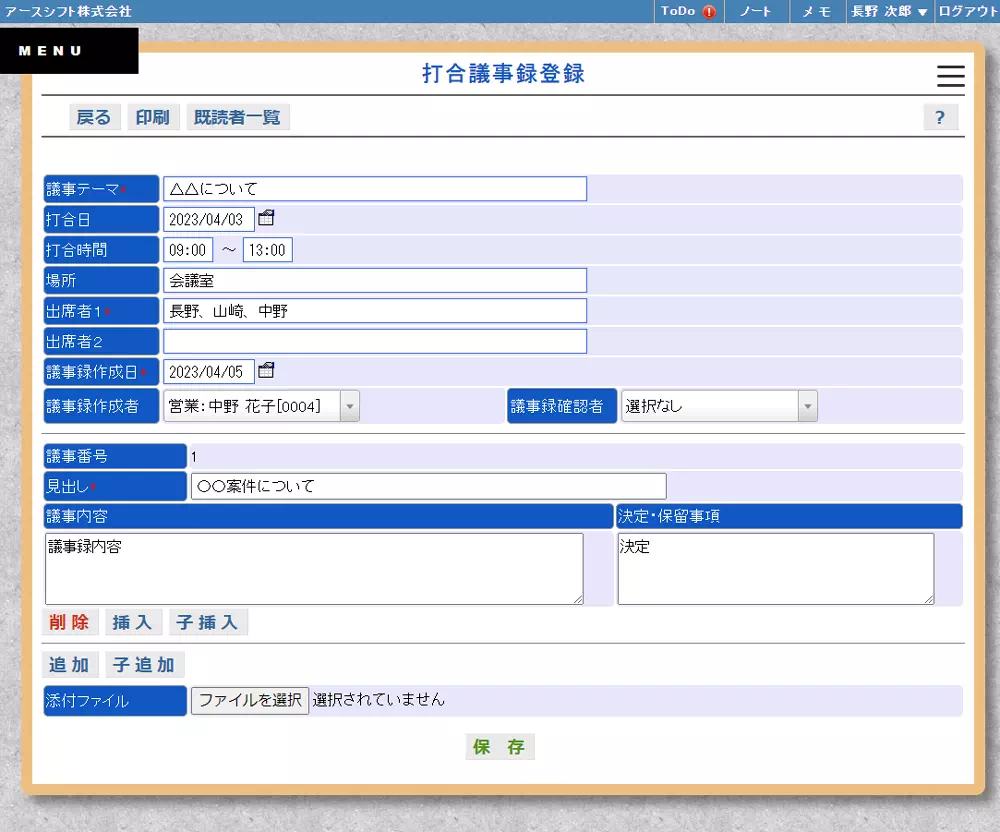This screenshot has width=1000, height=832.
Task: Click inside the 議事テーマ input field
Action: click(x=375, y=188)
